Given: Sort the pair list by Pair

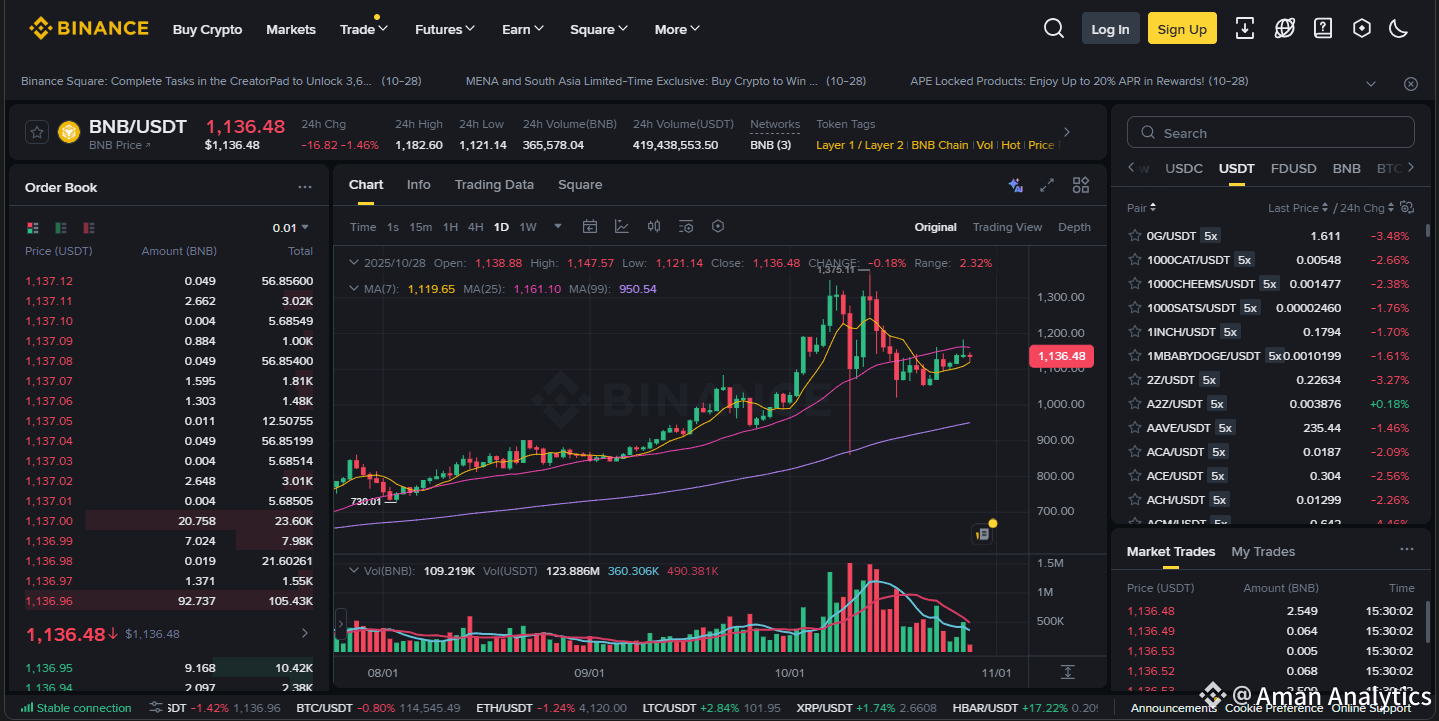Looking at the screenshot, I should pos(1142,208).
